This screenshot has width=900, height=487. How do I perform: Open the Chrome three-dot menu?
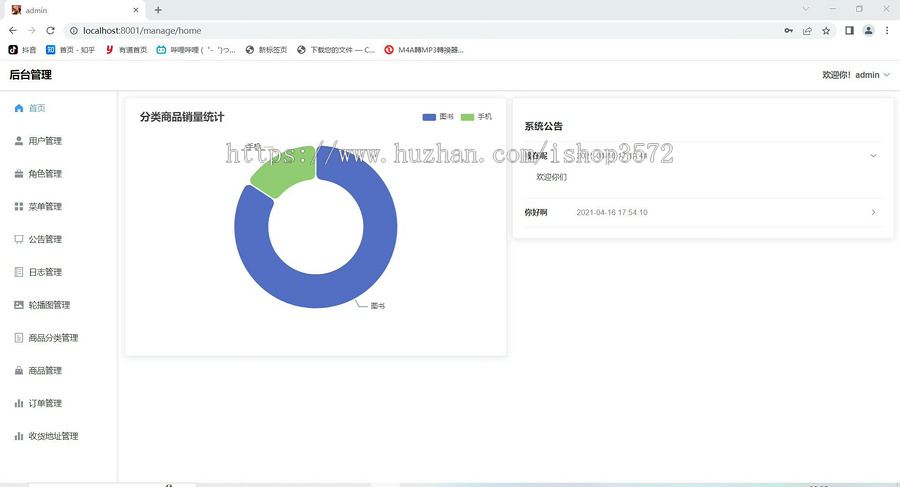(x=887, y=30)
